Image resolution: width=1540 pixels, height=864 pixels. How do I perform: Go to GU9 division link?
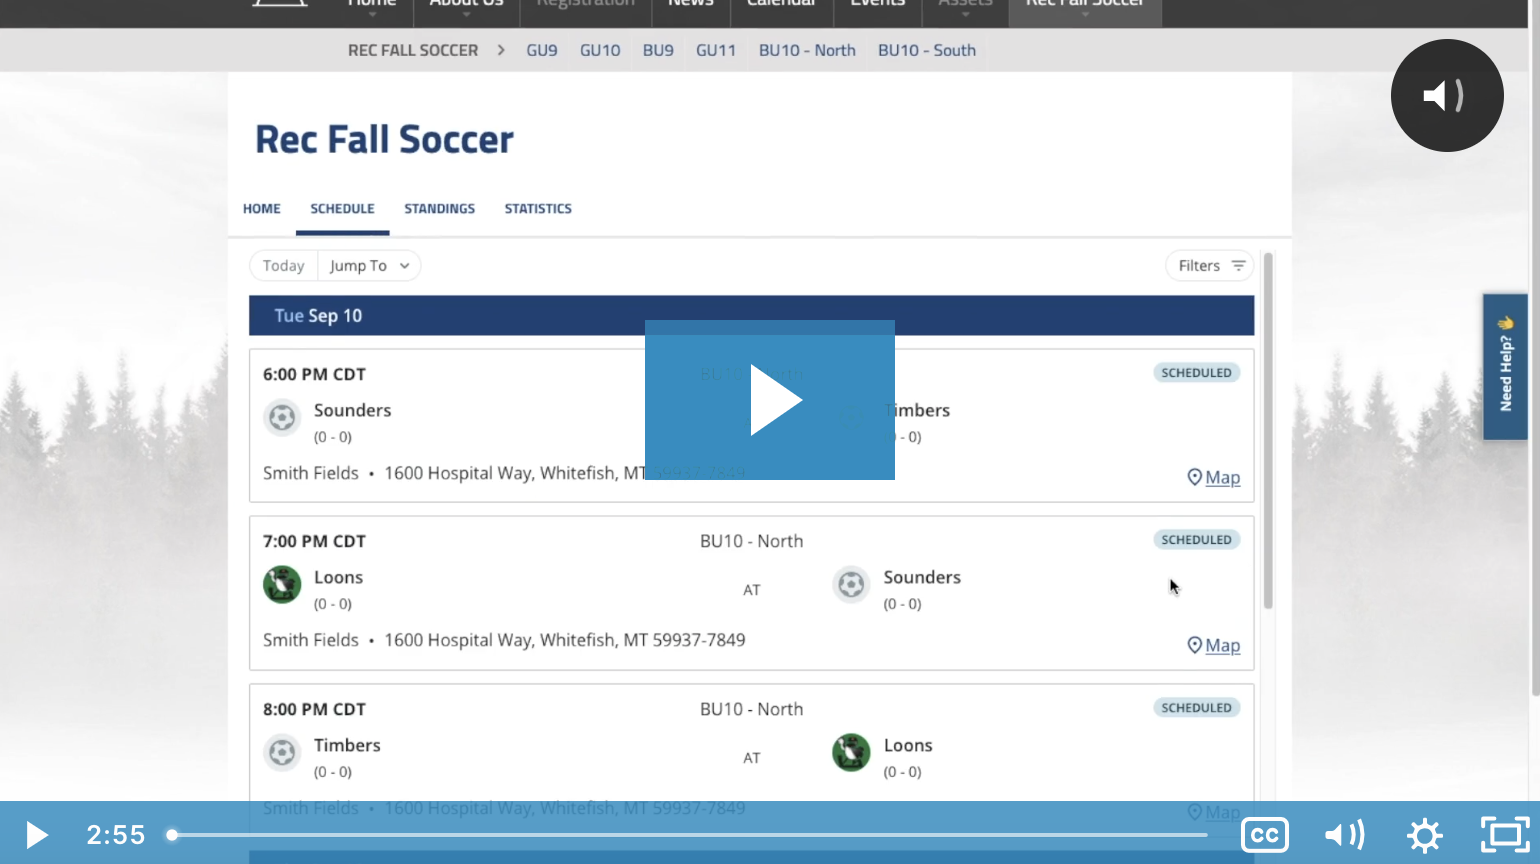pos(542,50)
